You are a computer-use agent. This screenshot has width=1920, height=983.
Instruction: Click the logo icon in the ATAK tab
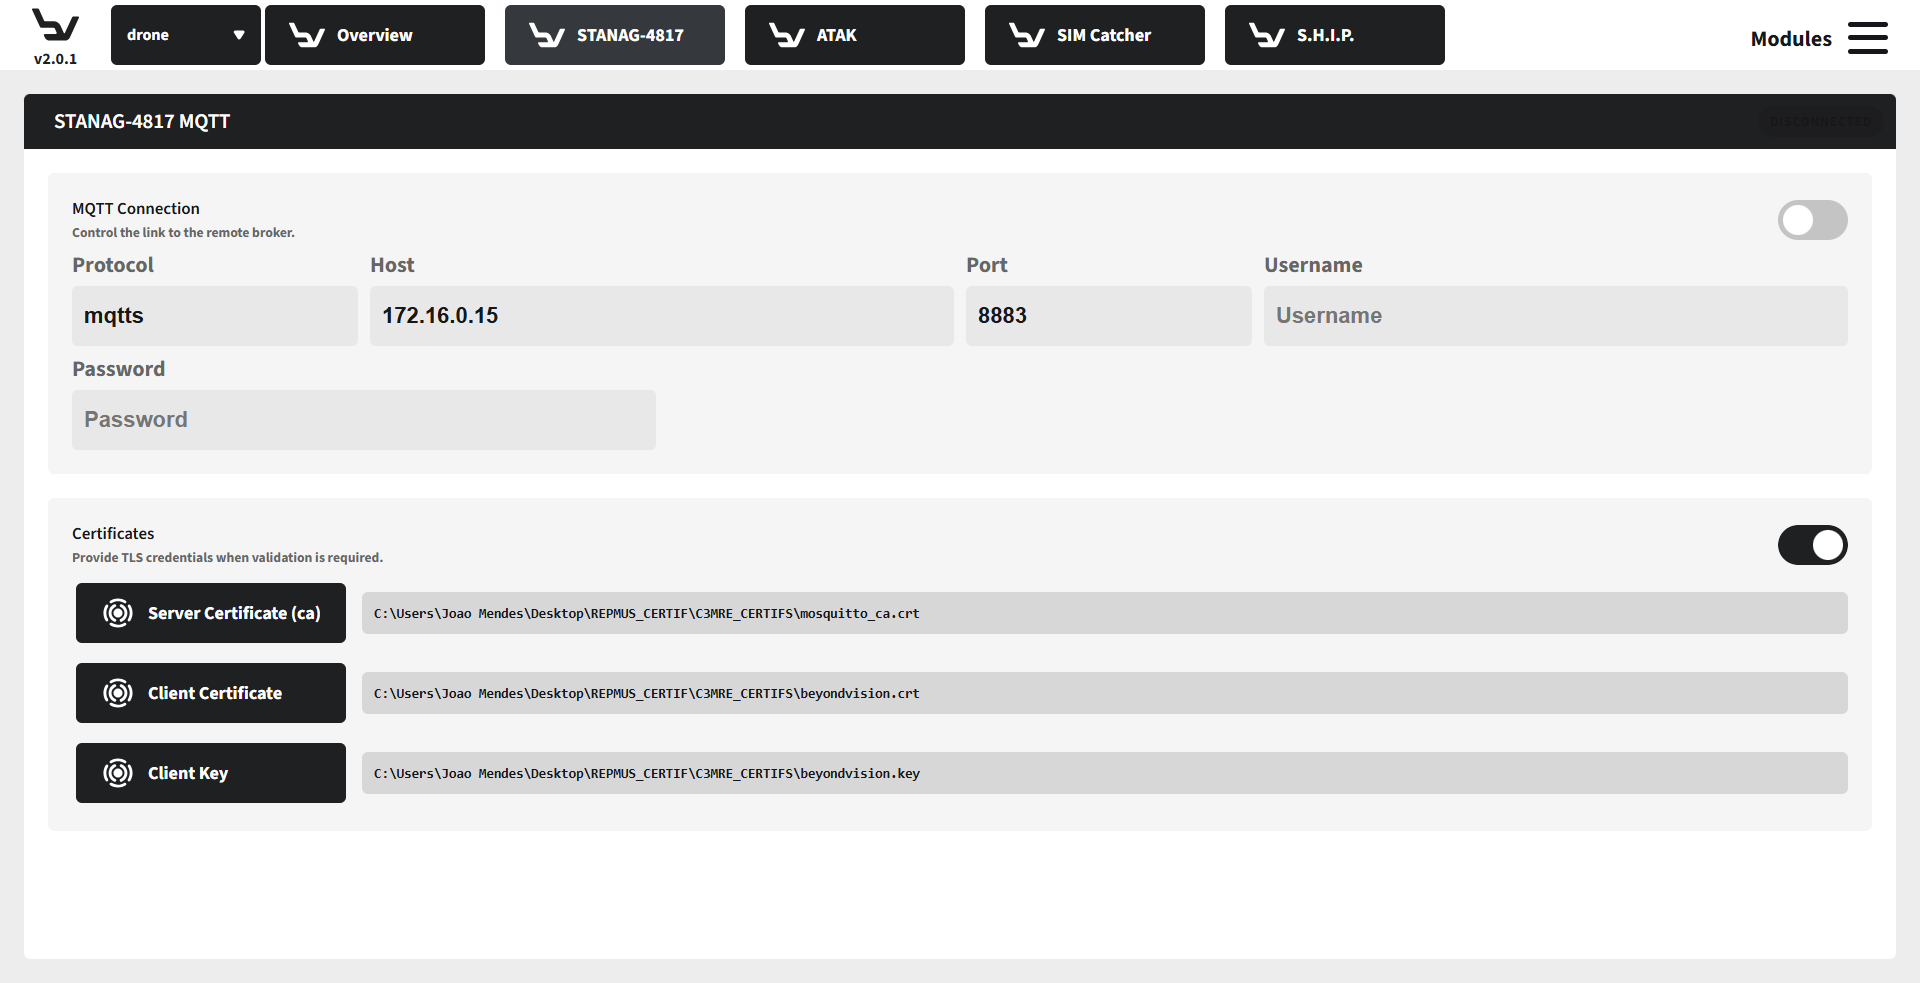786,35
